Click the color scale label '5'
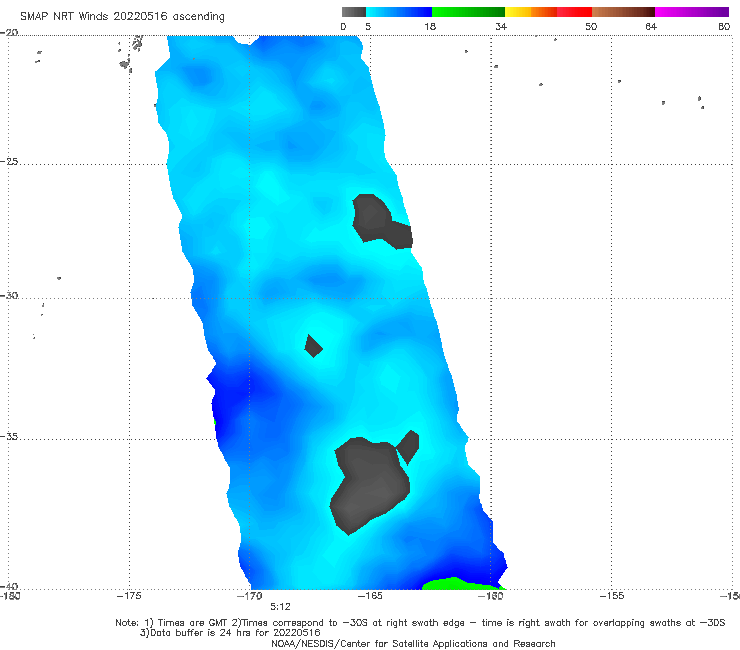 [x=368, y=26]
